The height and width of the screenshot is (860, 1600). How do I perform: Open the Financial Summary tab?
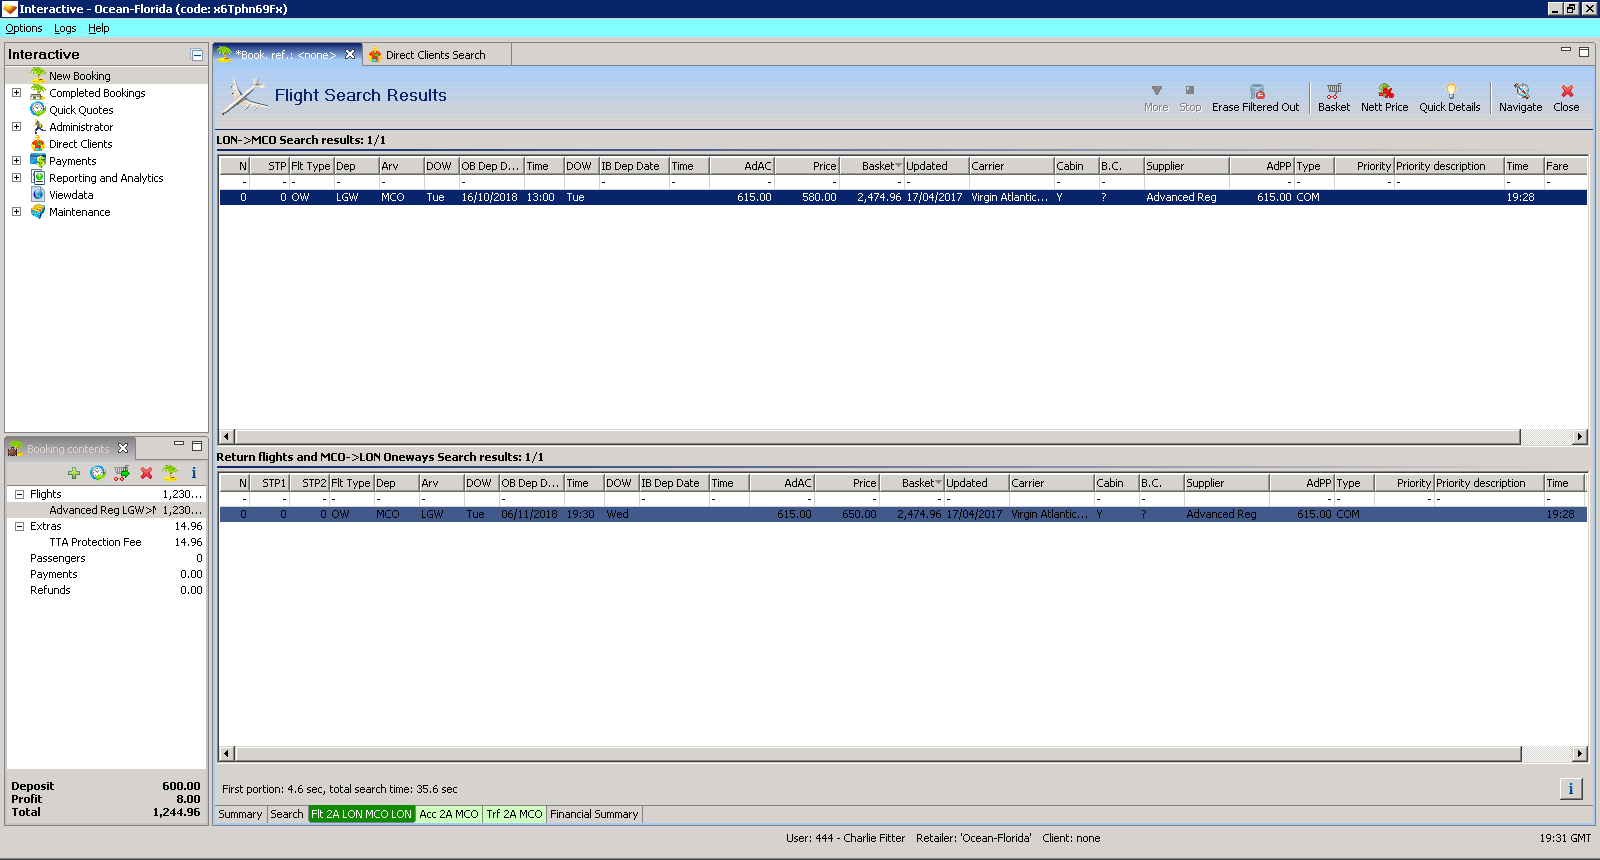point(594,814)
